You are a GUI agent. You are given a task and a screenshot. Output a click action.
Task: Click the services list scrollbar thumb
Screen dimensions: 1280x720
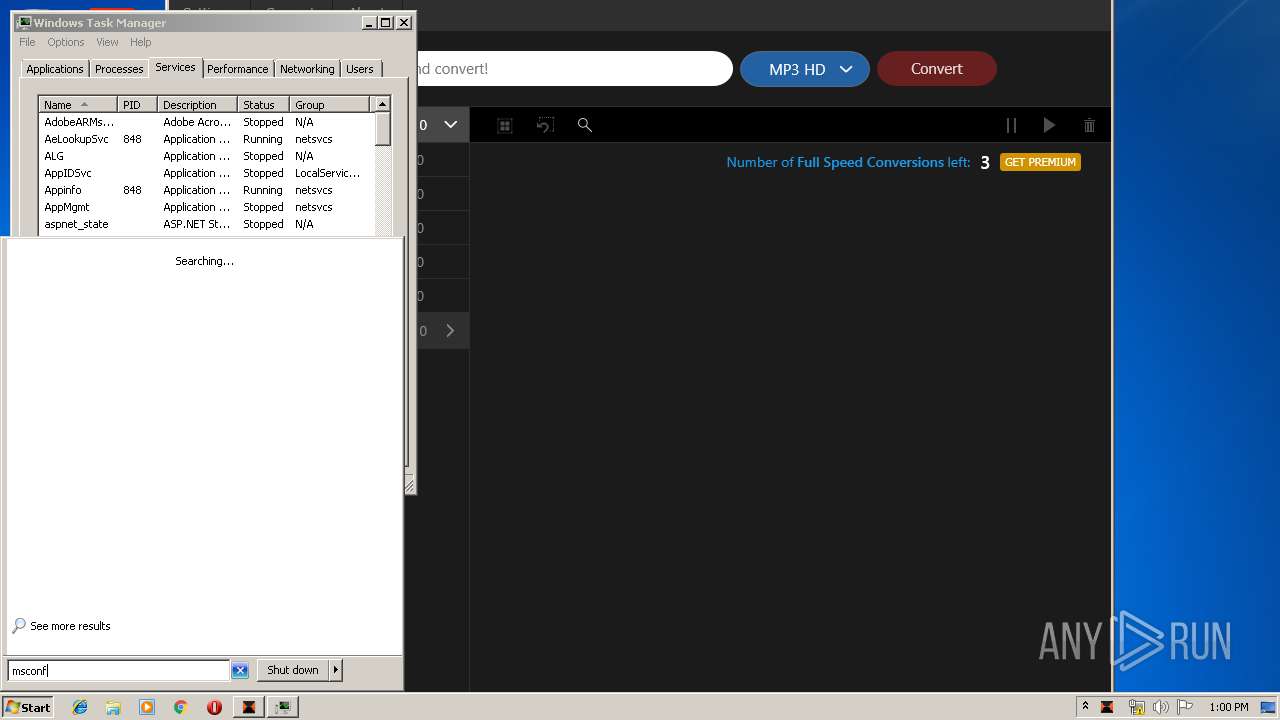382,129
